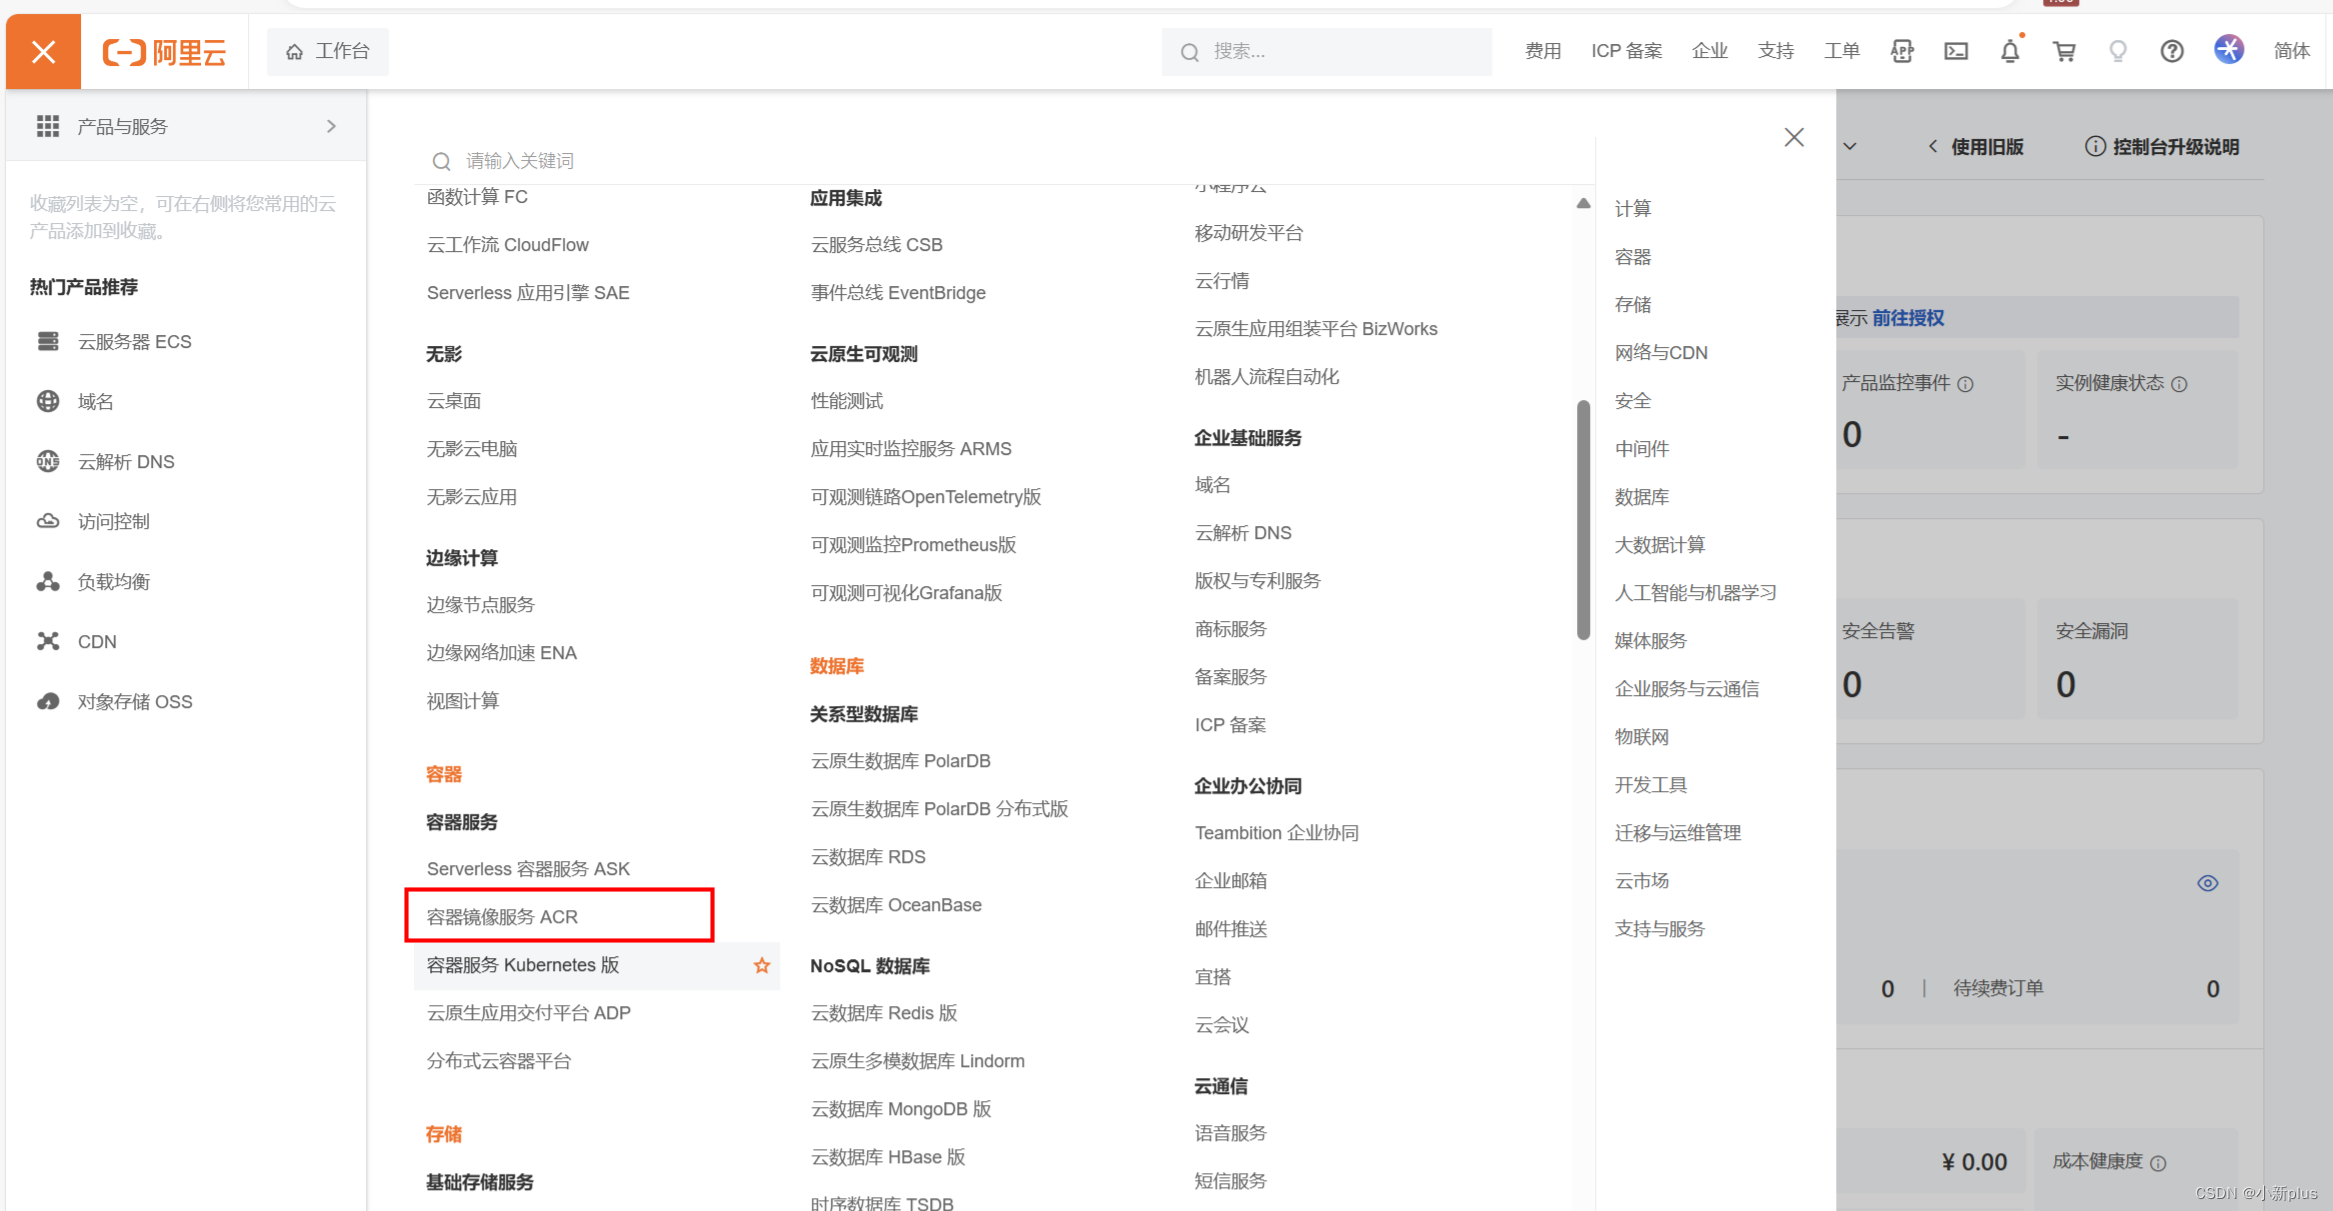The height and width of the screenshot is (1211, 2333).
Task: Open 容器镜像服务 ACR
Action: coord(502,916)
